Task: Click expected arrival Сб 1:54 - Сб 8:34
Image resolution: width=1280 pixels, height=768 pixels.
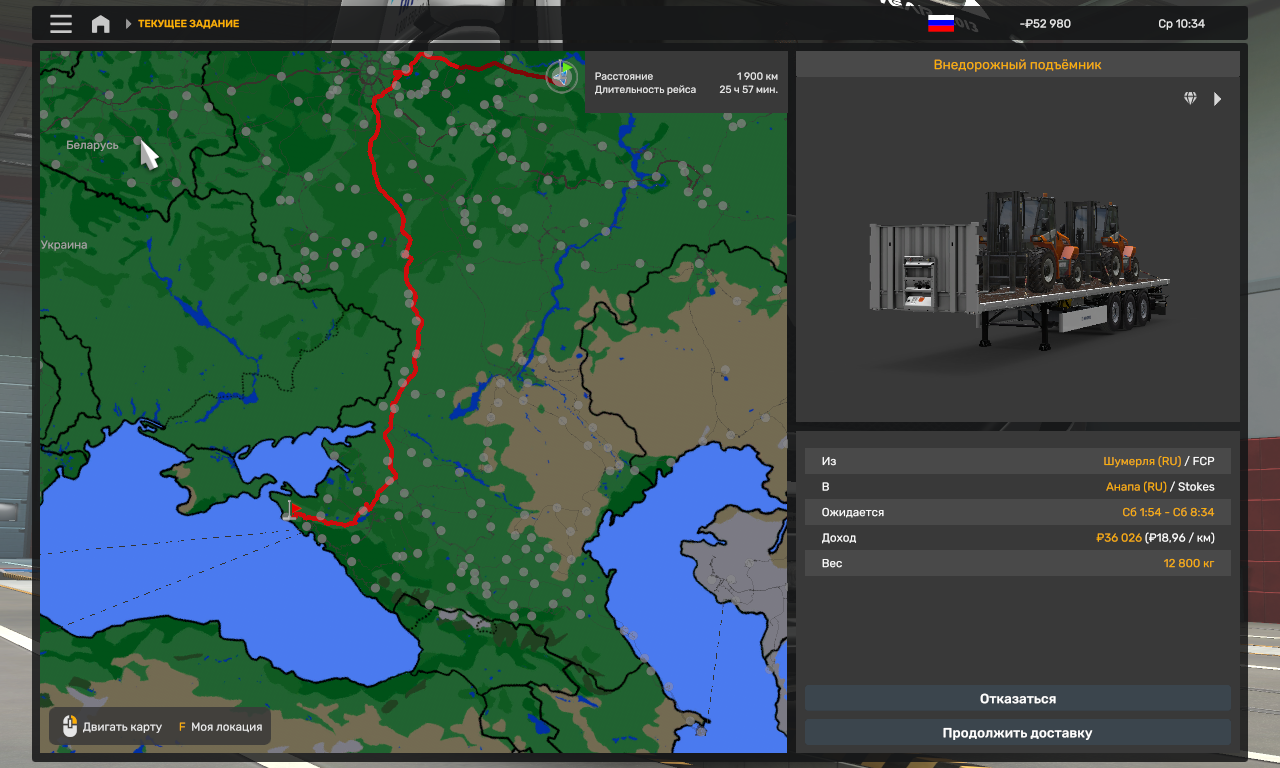Action: tap(1168, 512)
